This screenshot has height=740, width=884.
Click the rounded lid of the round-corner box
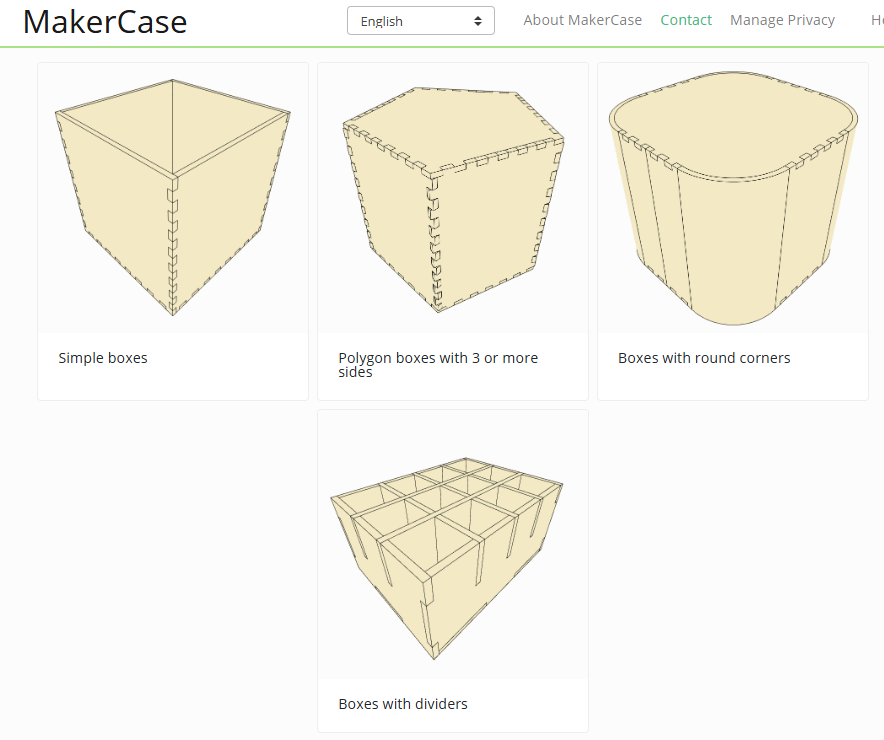(733, 125)
